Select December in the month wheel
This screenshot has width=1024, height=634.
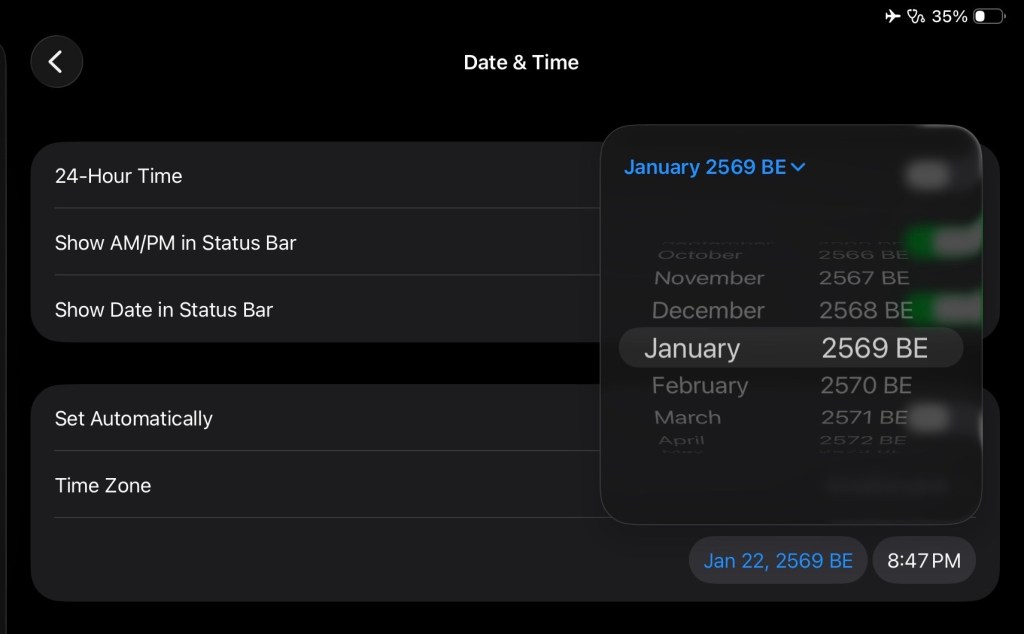(708, 310)
